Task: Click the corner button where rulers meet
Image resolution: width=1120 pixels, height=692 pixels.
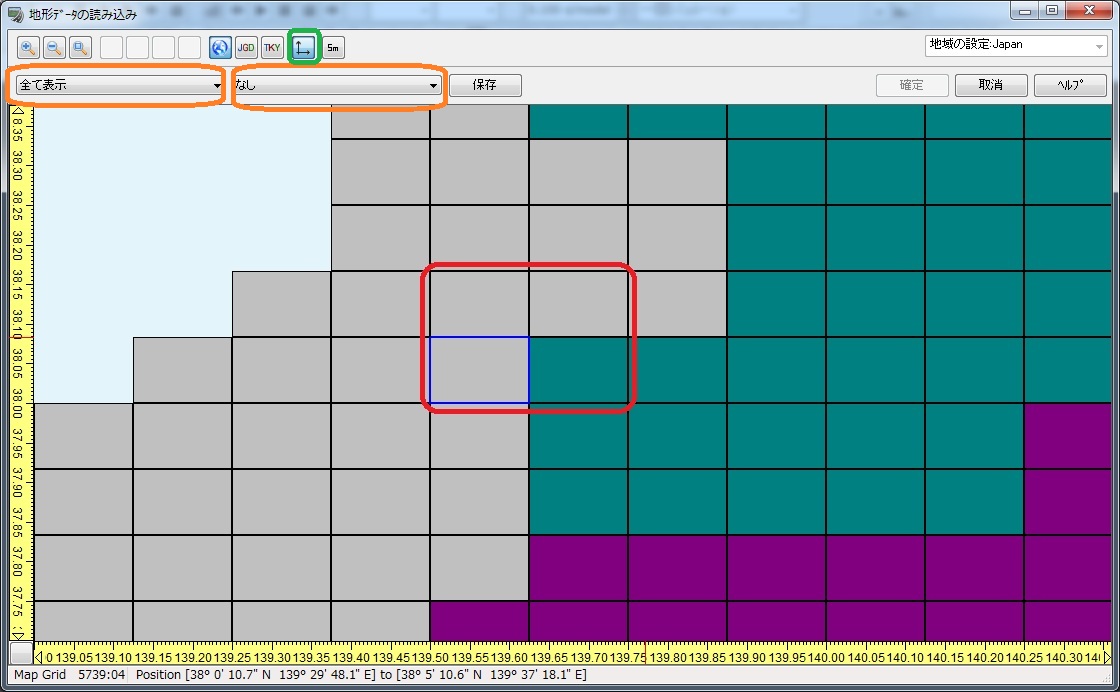Action: click(x=21, y=653)
